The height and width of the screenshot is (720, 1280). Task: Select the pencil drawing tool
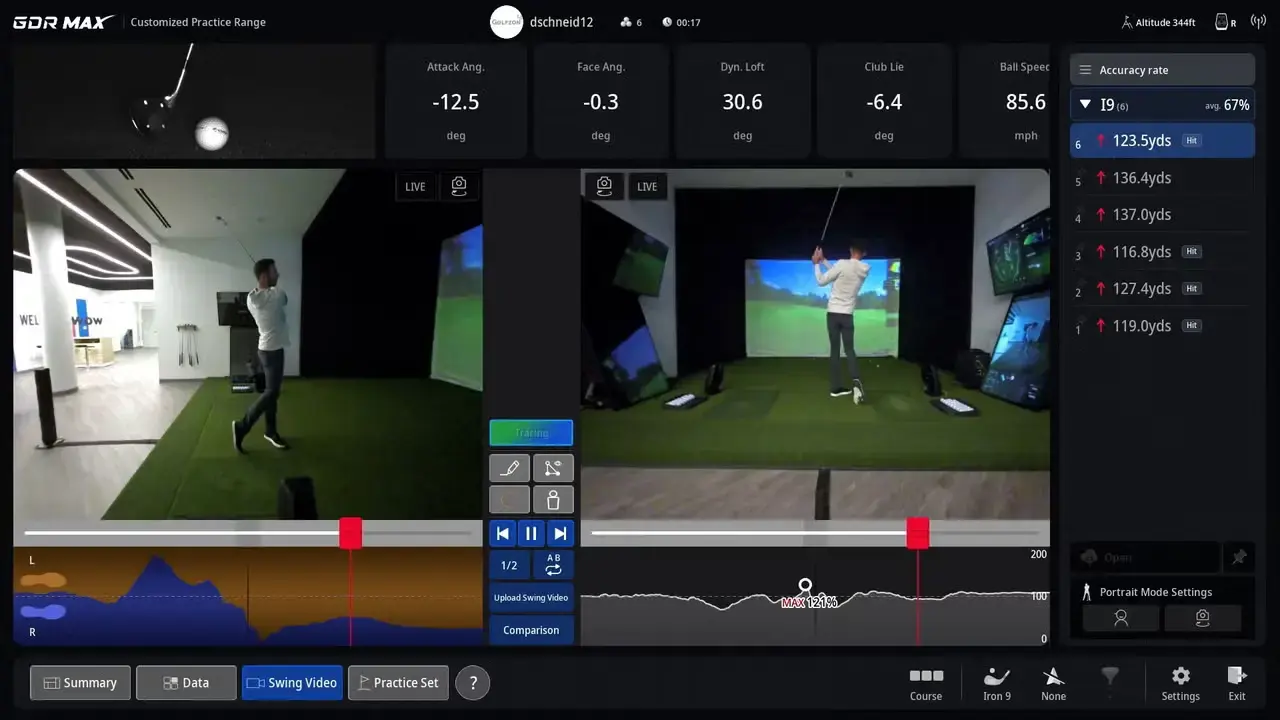click(509, 467)
